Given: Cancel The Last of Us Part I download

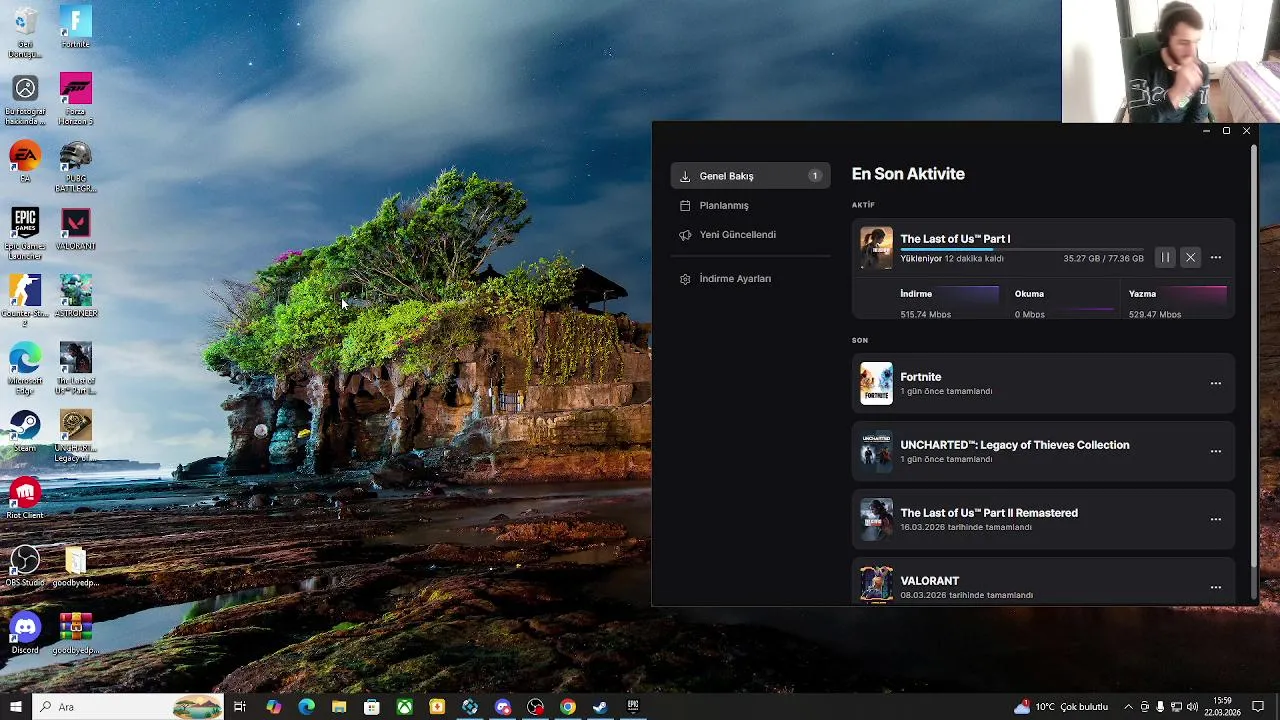Looking at the screenshot, I should [1190, 258].
